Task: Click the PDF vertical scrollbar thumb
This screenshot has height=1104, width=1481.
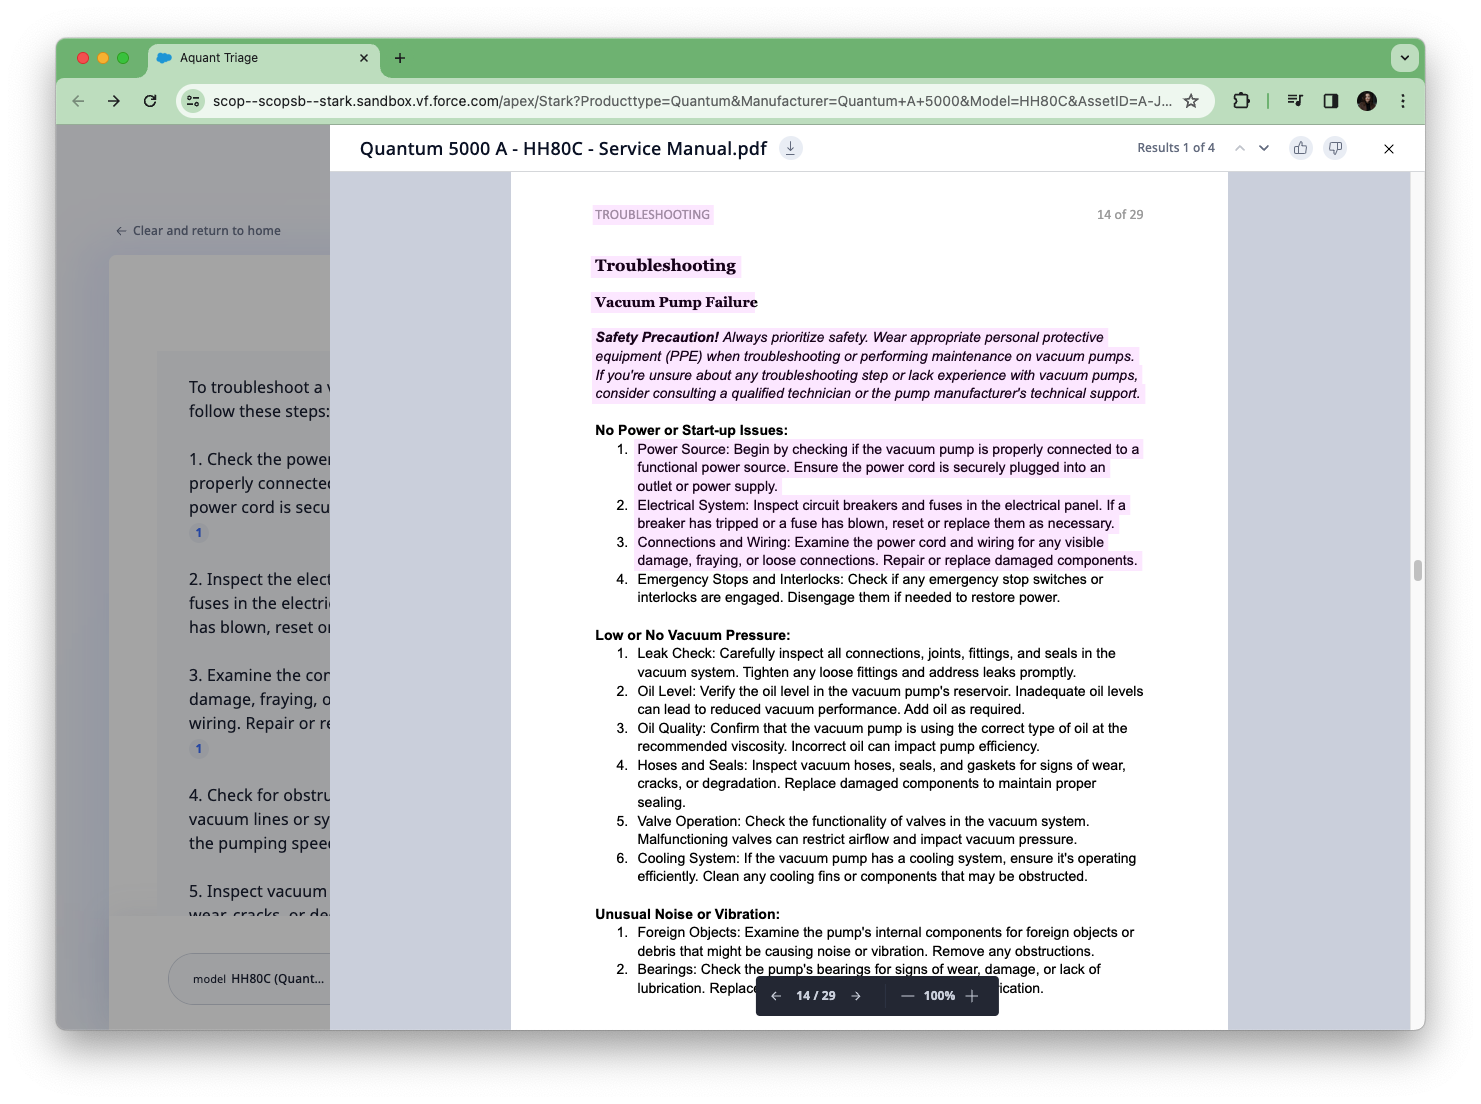Action: (1417, 571)
